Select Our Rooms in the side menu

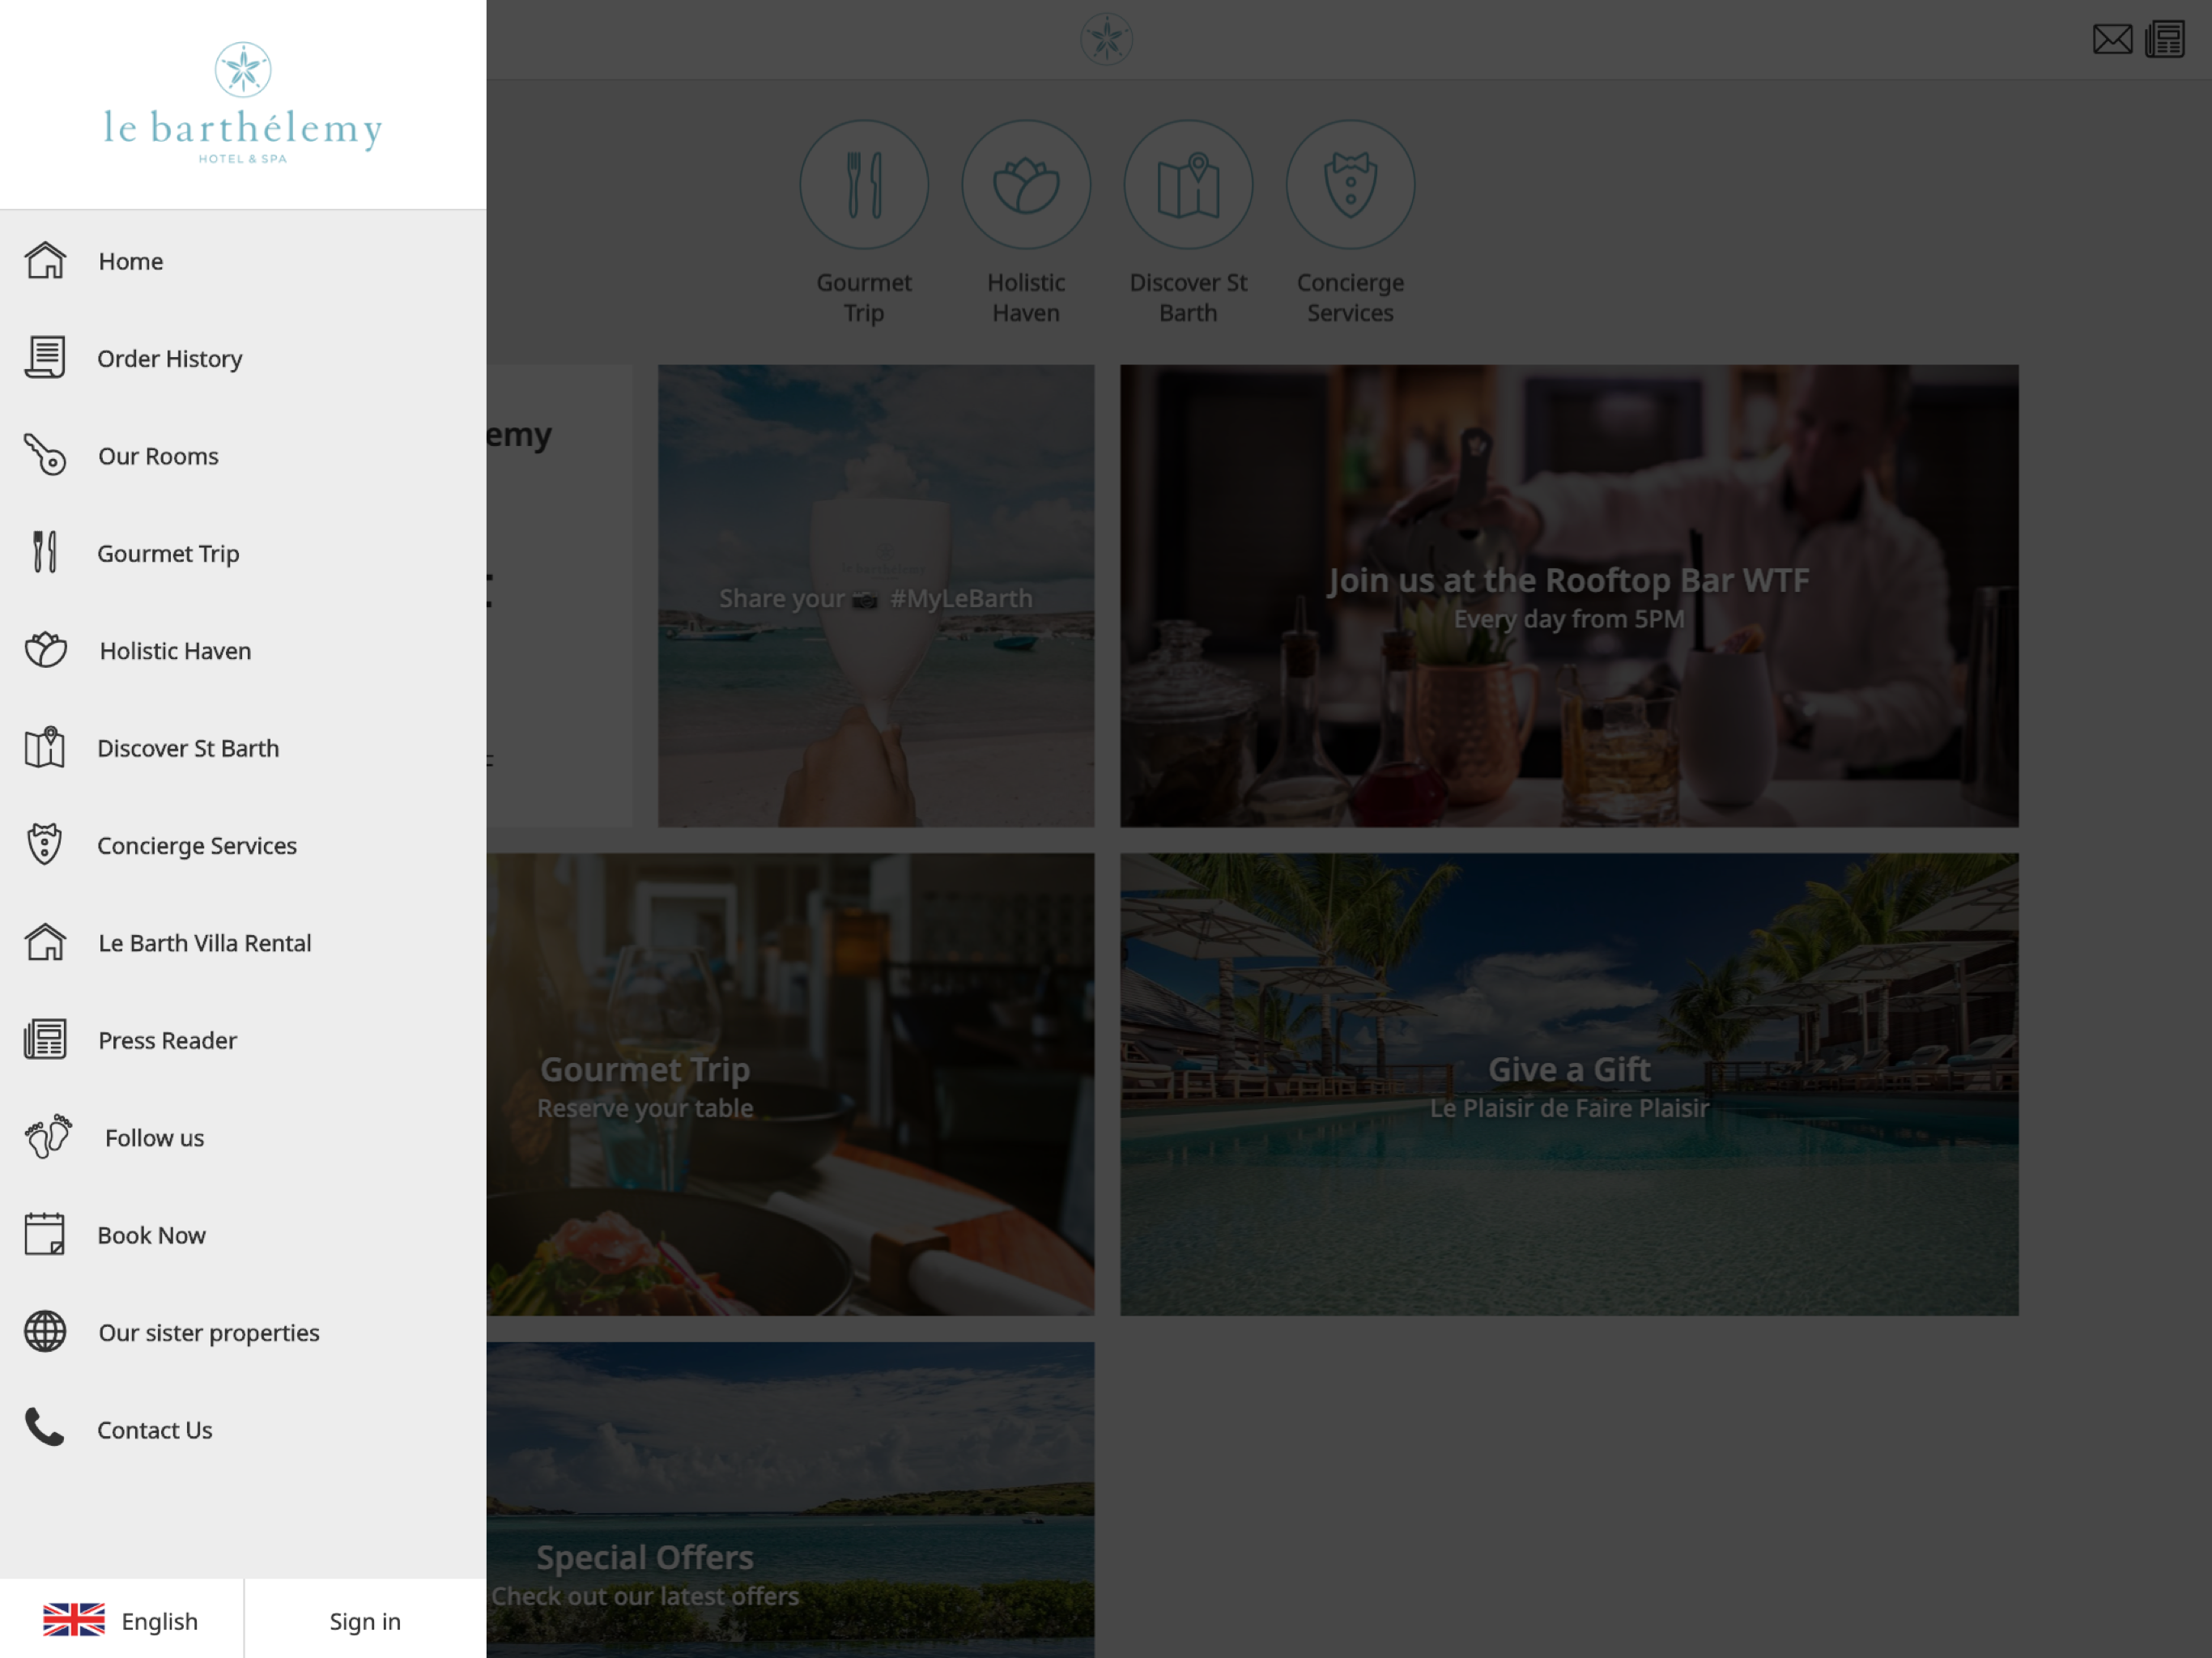[243, 455]
